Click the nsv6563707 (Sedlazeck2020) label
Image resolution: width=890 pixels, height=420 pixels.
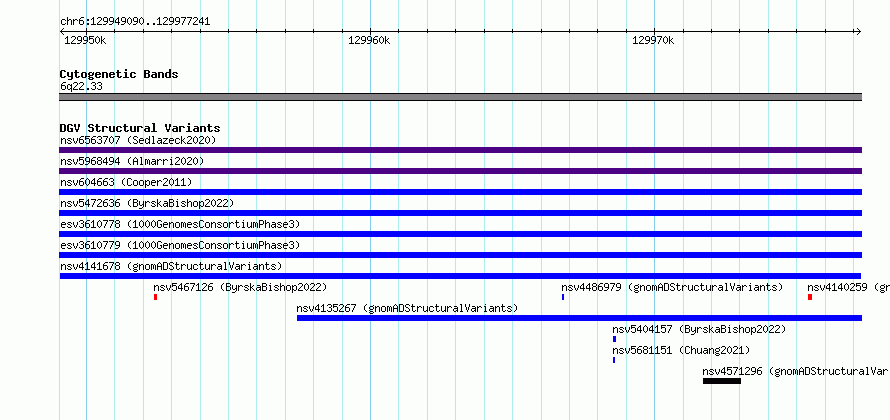[x=138, y=140]
